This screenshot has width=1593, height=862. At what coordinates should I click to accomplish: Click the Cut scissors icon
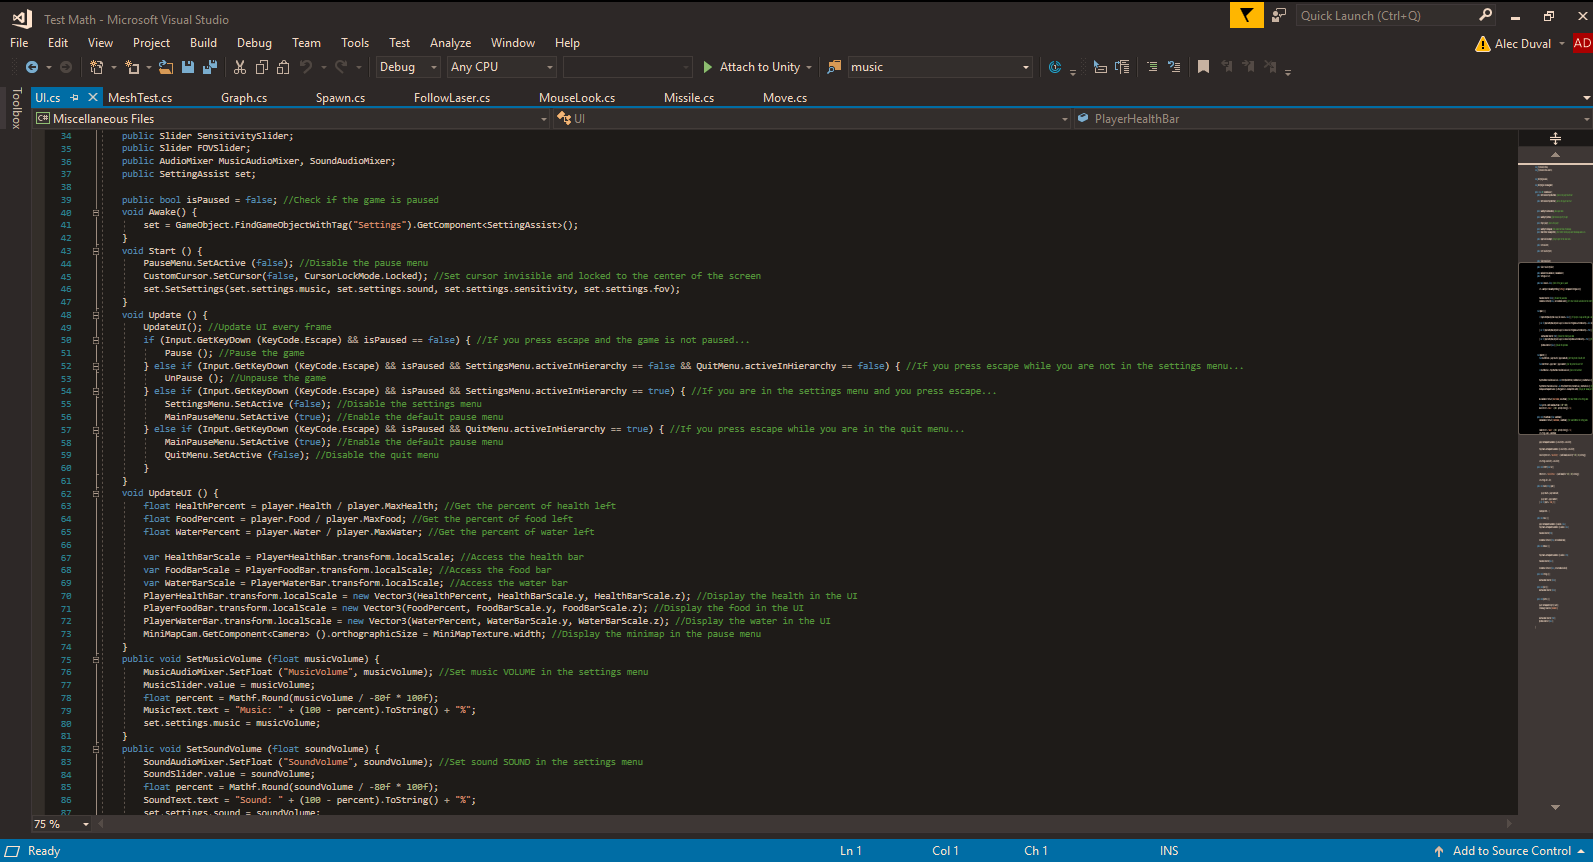click(x=240, y=67)
